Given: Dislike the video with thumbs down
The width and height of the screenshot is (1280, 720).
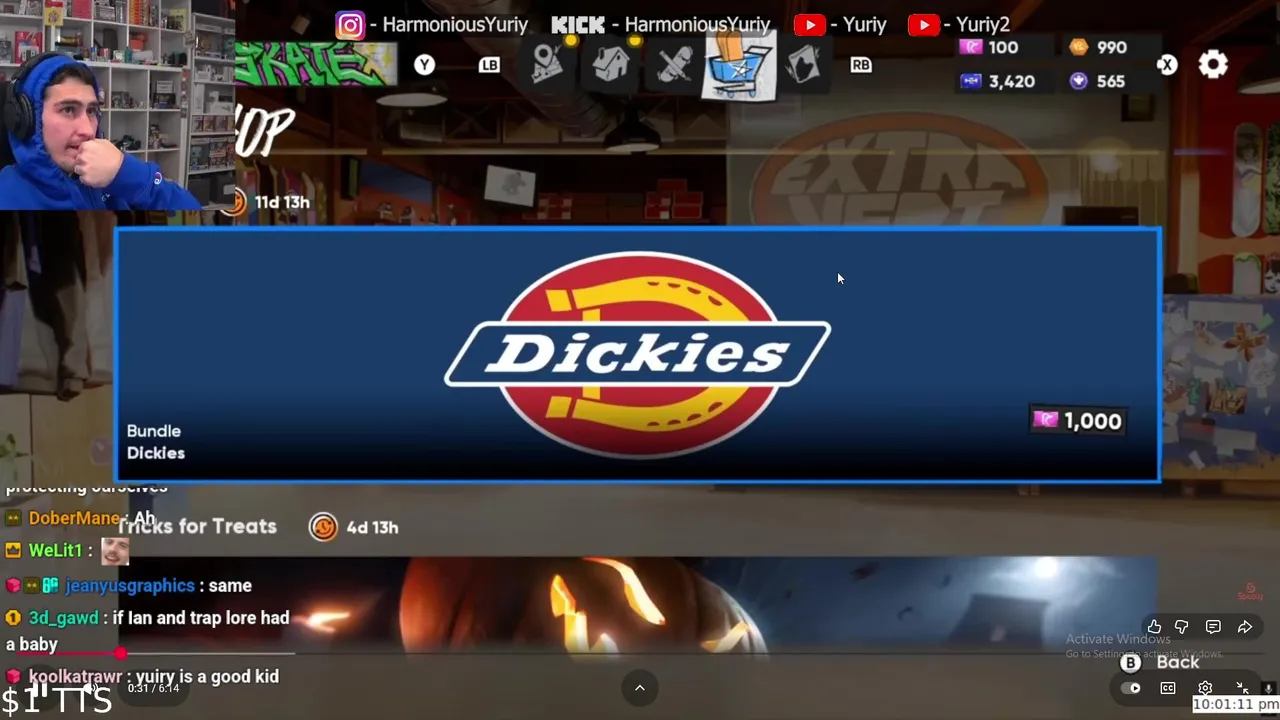Looking at the screenshot, I should [1181, 627].
